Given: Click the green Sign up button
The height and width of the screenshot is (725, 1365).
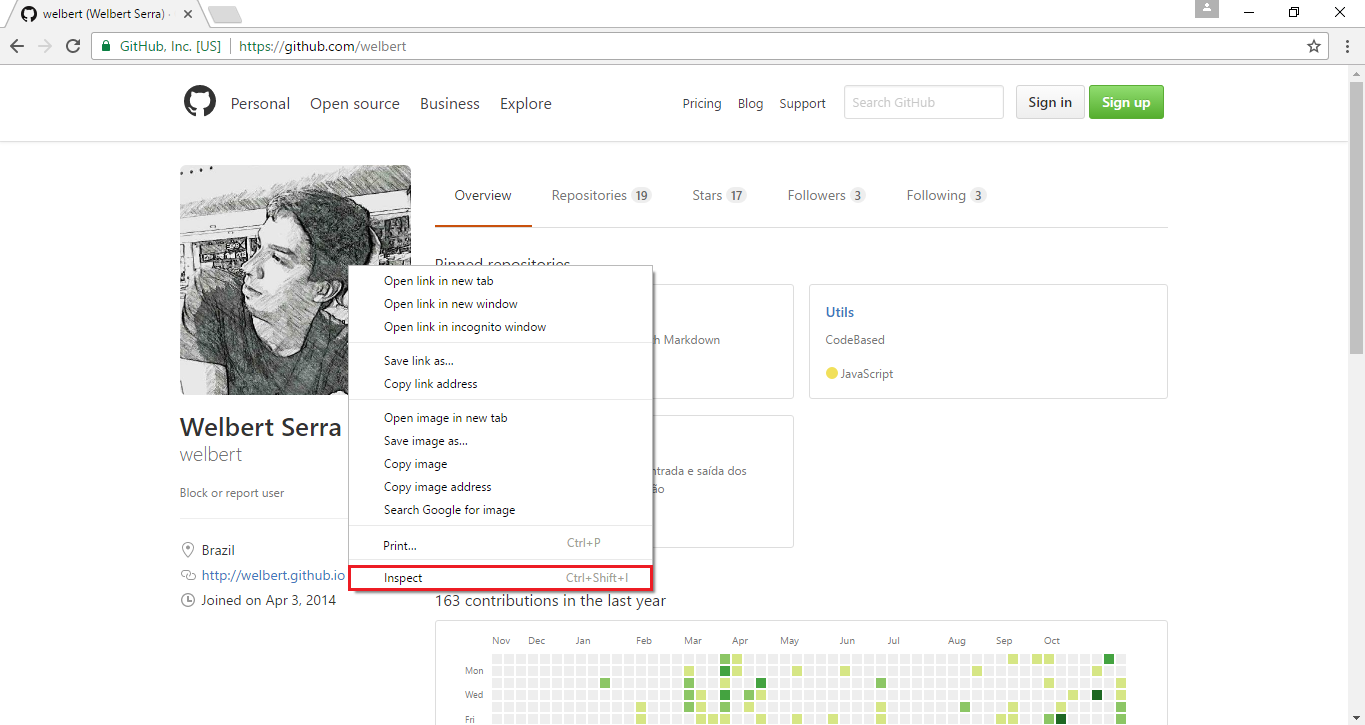Looking at the screenshot, I should coord(1126,102).
